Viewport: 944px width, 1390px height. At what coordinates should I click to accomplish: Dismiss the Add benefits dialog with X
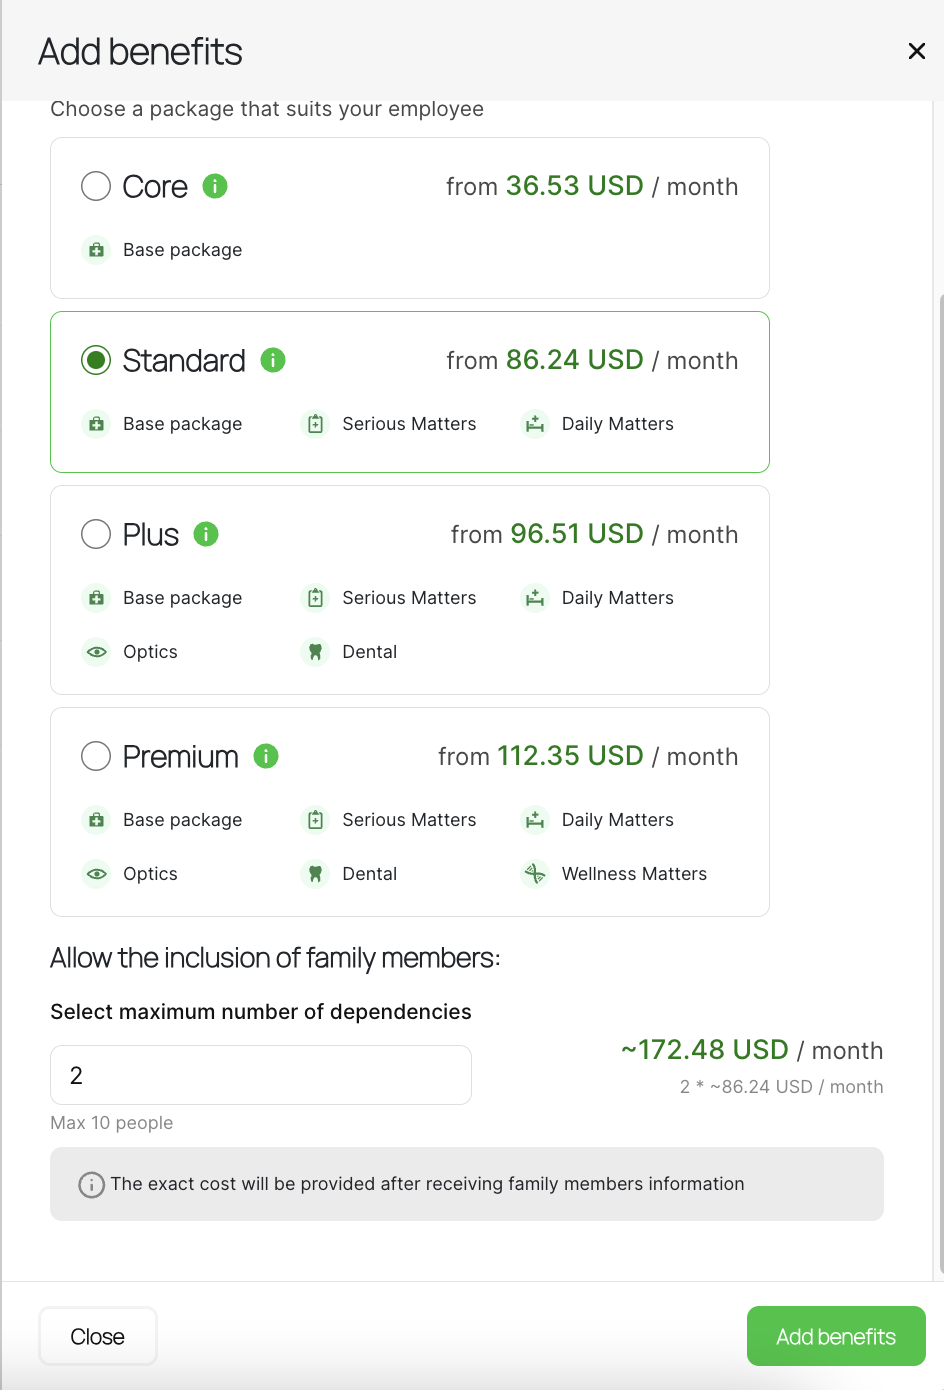click(916, 51)
